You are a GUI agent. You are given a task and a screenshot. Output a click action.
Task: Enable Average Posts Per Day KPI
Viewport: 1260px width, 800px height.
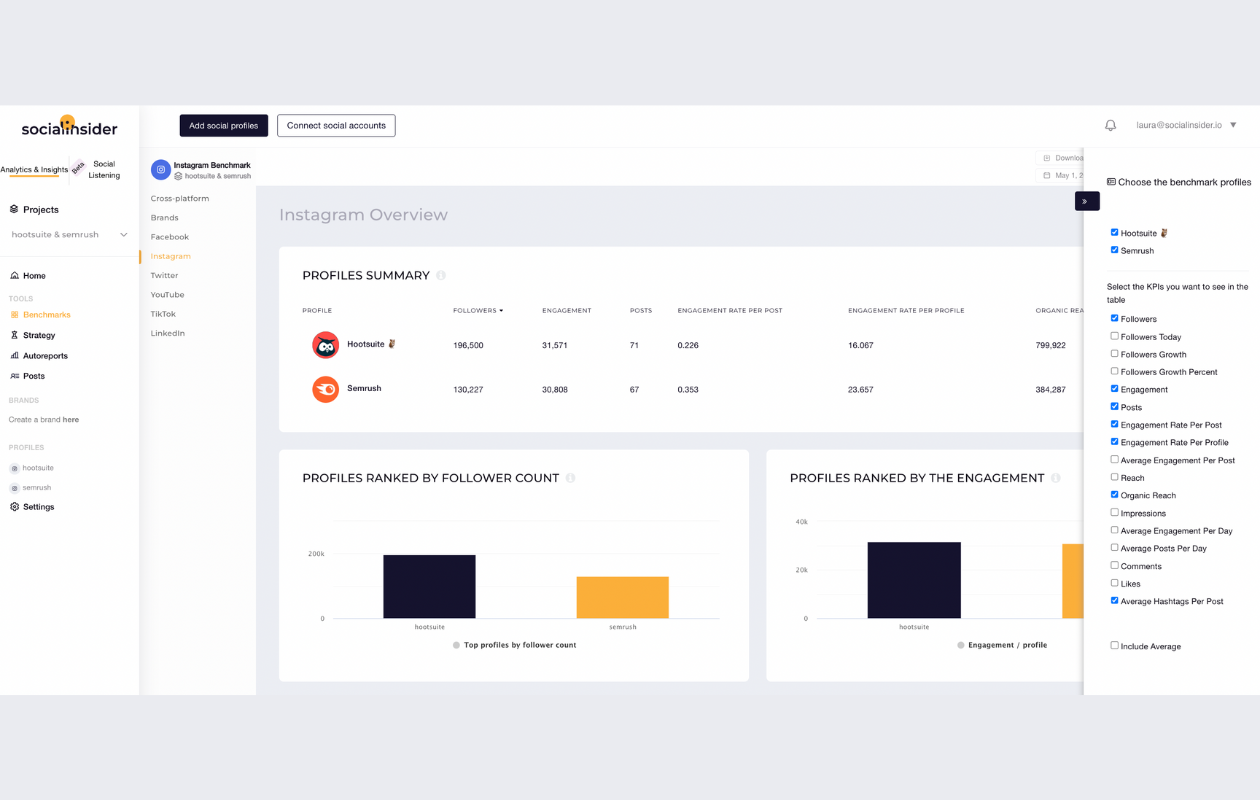[x=1115, y=547]
